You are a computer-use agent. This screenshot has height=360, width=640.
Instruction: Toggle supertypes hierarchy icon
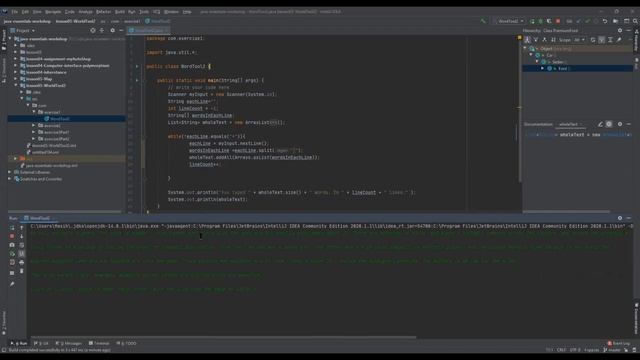(536, 40)
